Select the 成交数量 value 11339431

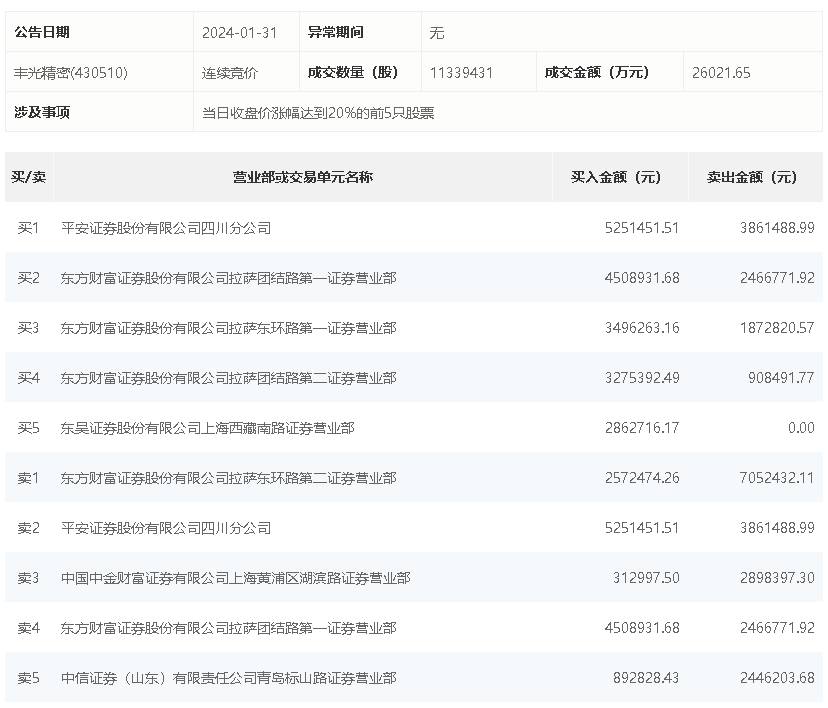[x=461, y=72]
